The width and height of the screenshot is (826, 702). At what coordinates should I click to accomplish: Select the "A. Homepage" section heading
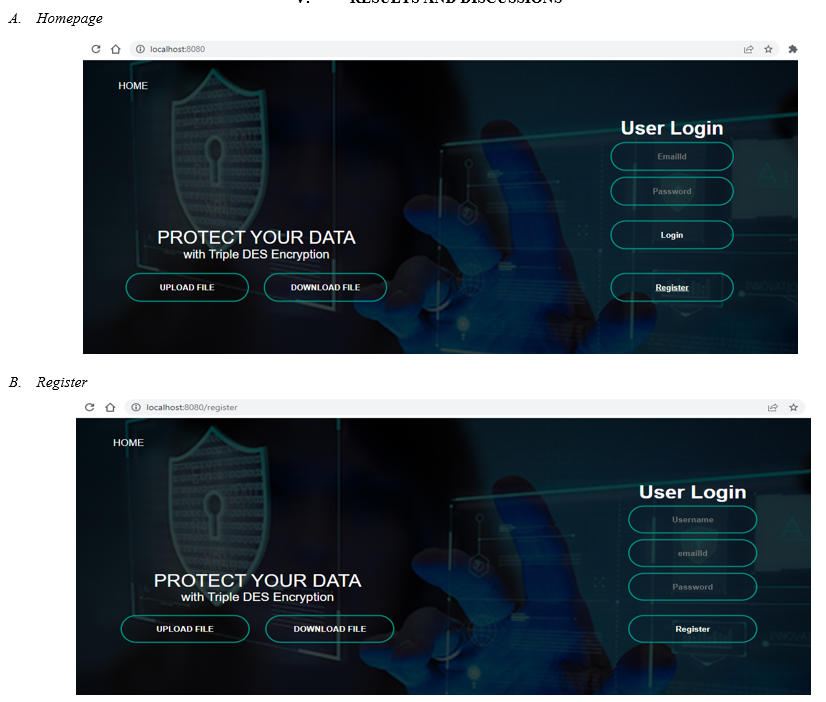[56, 18]
